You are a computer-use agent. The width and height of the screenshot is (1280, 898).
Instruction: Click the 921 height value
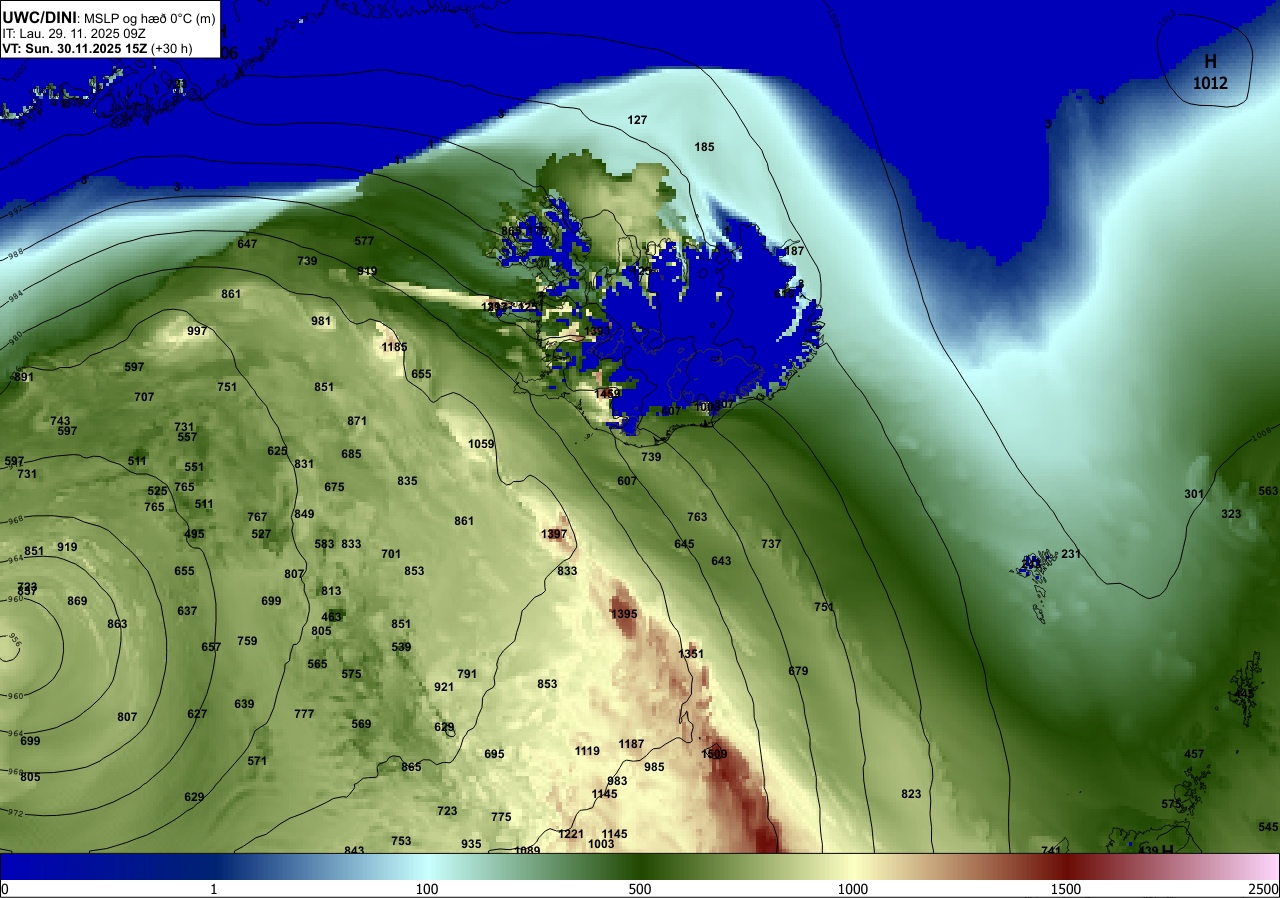[444, 687]
